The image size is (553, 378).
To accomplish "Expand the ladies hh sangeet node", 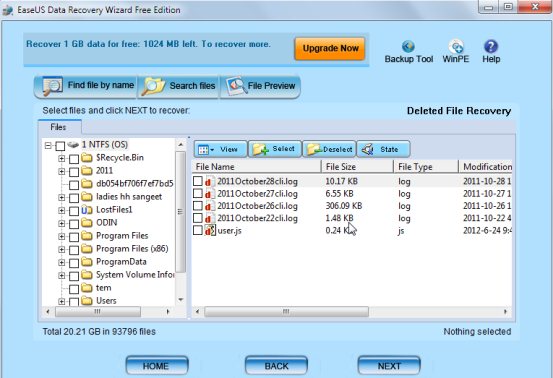I will coord(62,197).
